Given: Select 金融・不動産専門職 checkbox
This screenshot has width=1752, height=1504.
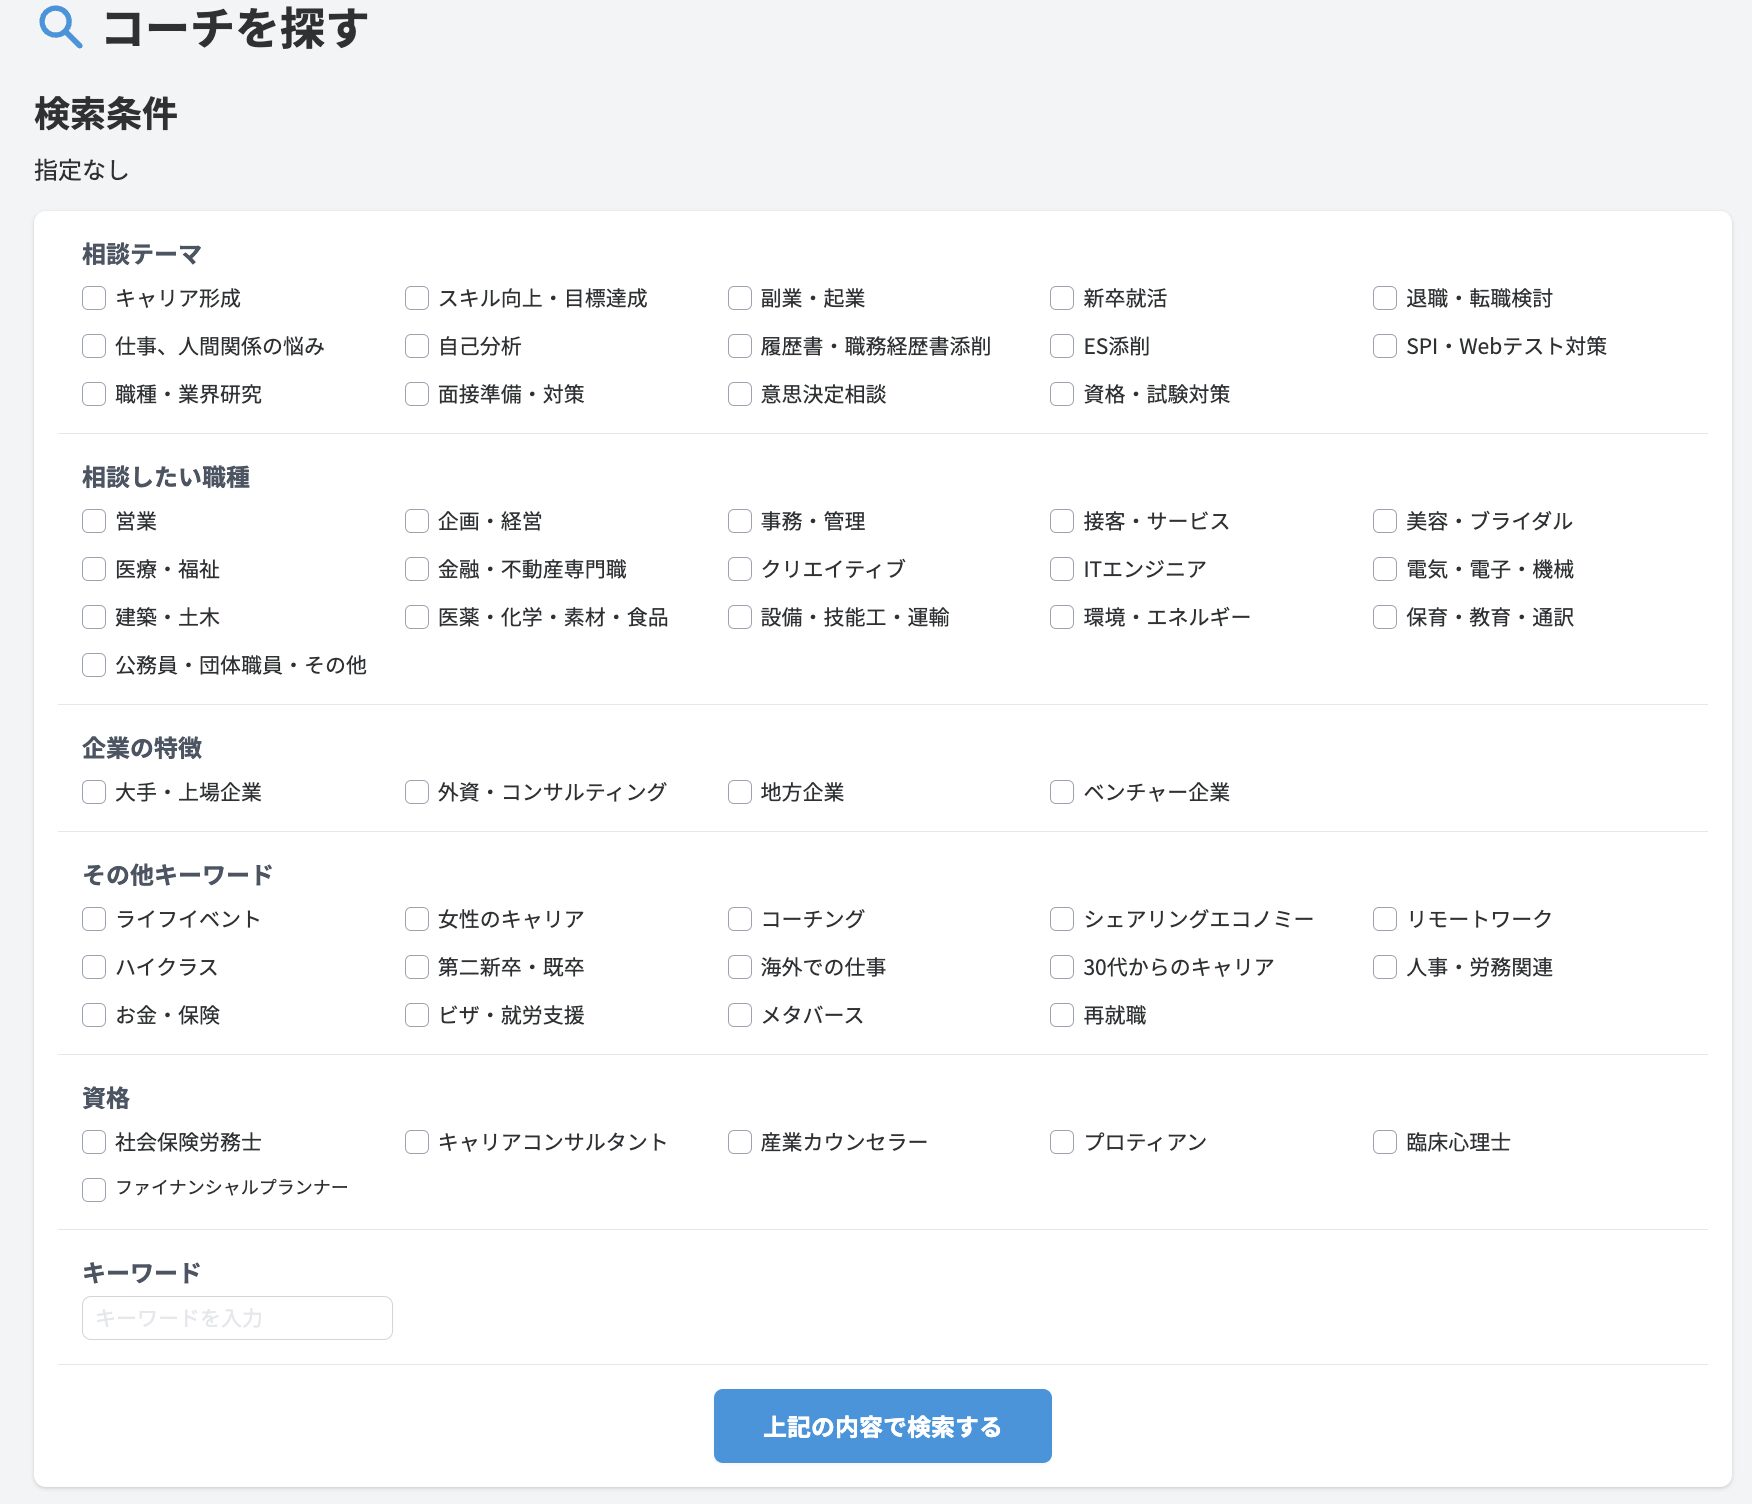Looking at the screenshot, I should pos(417,569).
